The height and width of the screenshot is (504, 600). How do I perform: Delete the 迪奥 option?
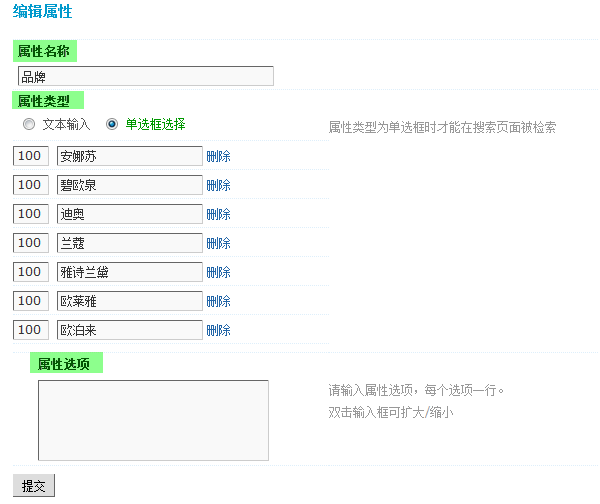point(218,214)
